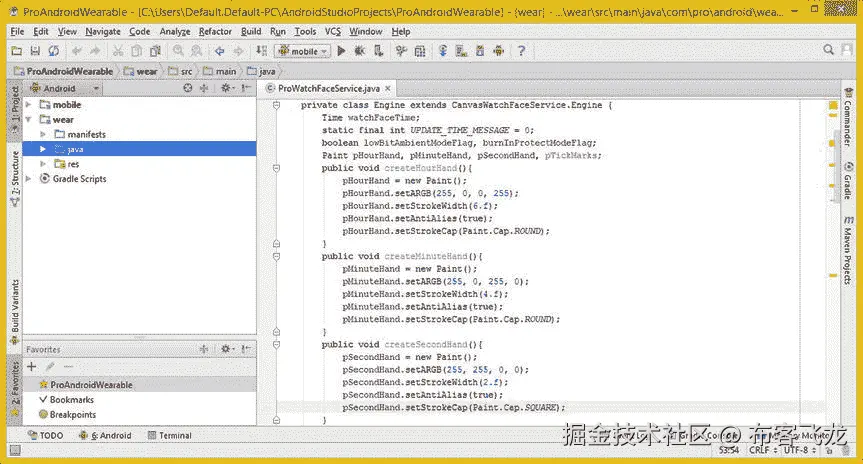Click the Find magnifier icon

point(178,51)
